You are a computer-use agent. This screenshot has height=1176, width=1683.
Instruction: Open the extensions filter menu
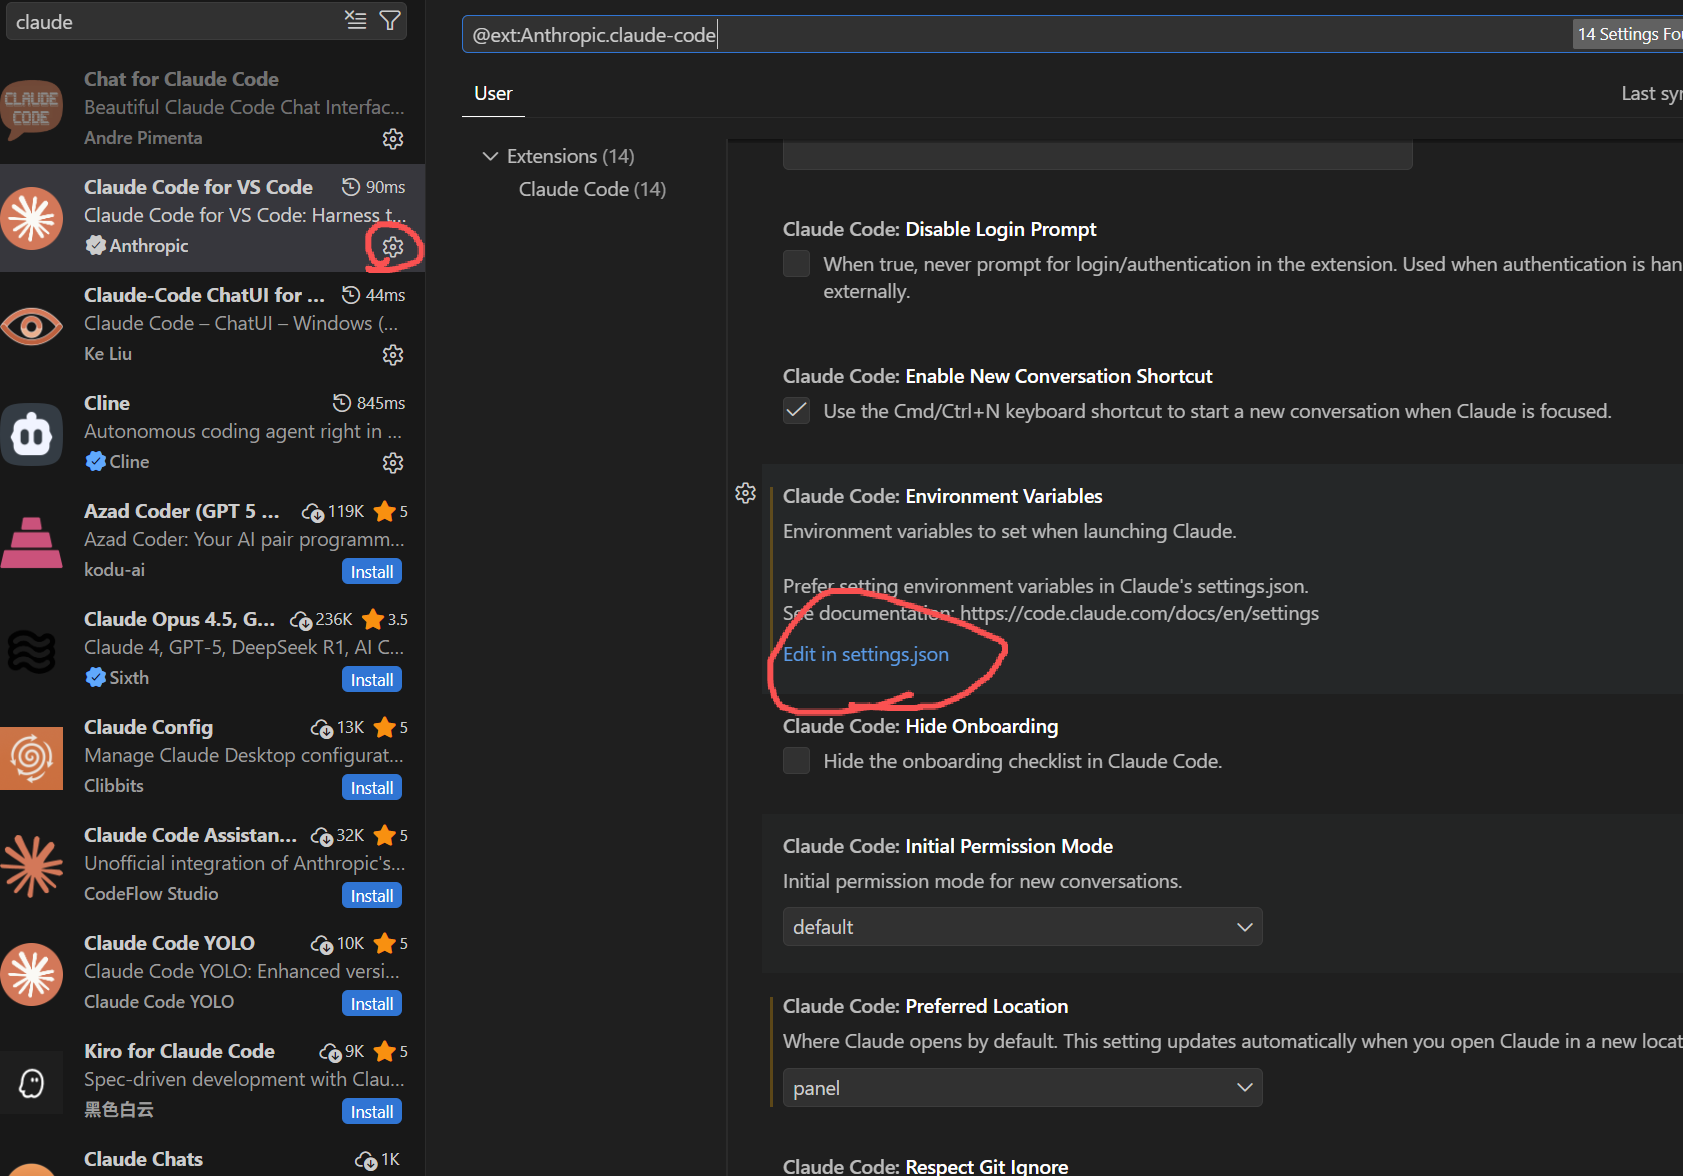click(390, 20)
